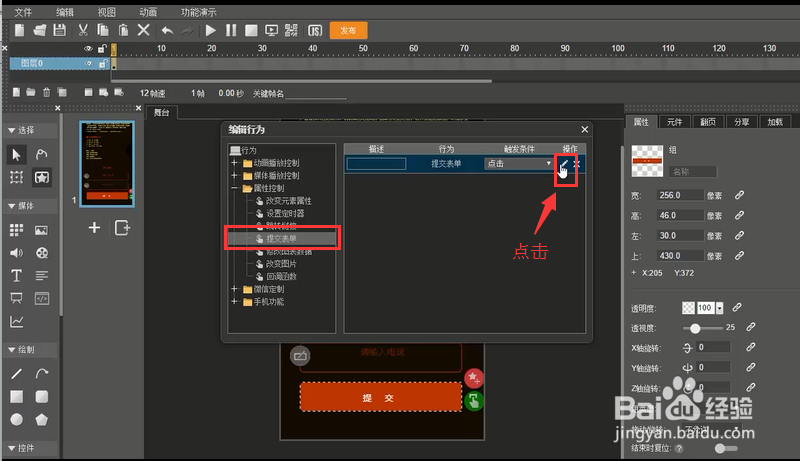Click the delete X icon in toolbar
Image resolution: width=800 pixels, height=461 pixels.
point(143,31)
